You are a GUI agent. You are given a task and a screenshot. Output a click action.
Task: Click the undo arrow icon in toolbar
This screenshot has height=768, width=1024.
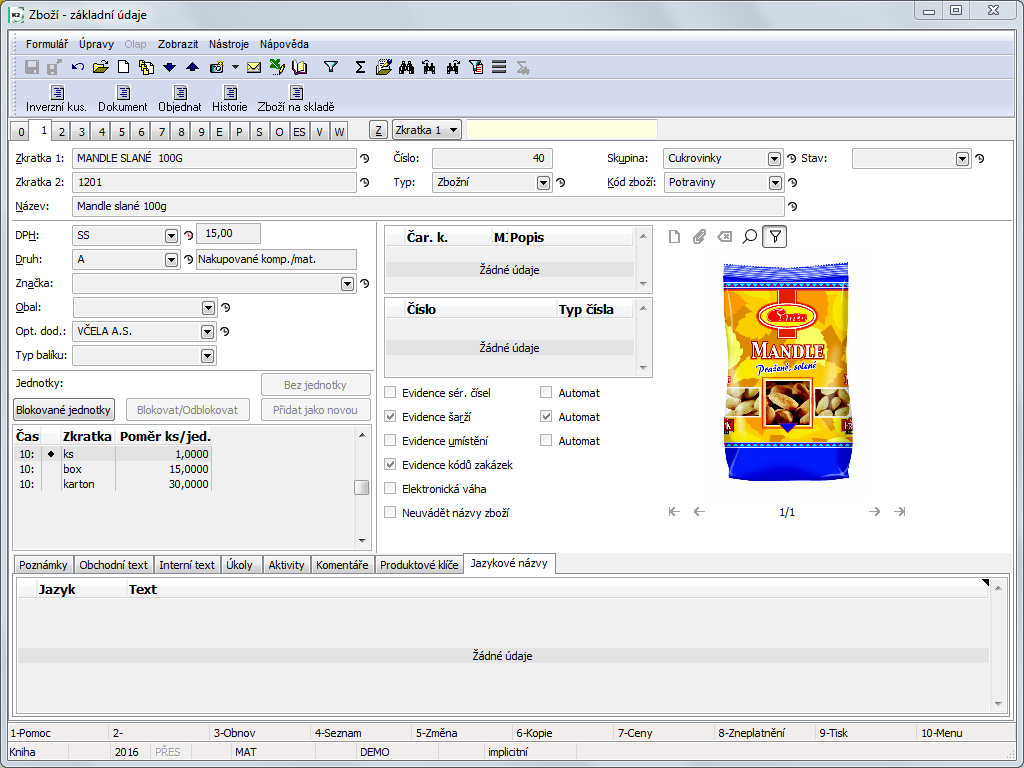click(x=78, y=67)
